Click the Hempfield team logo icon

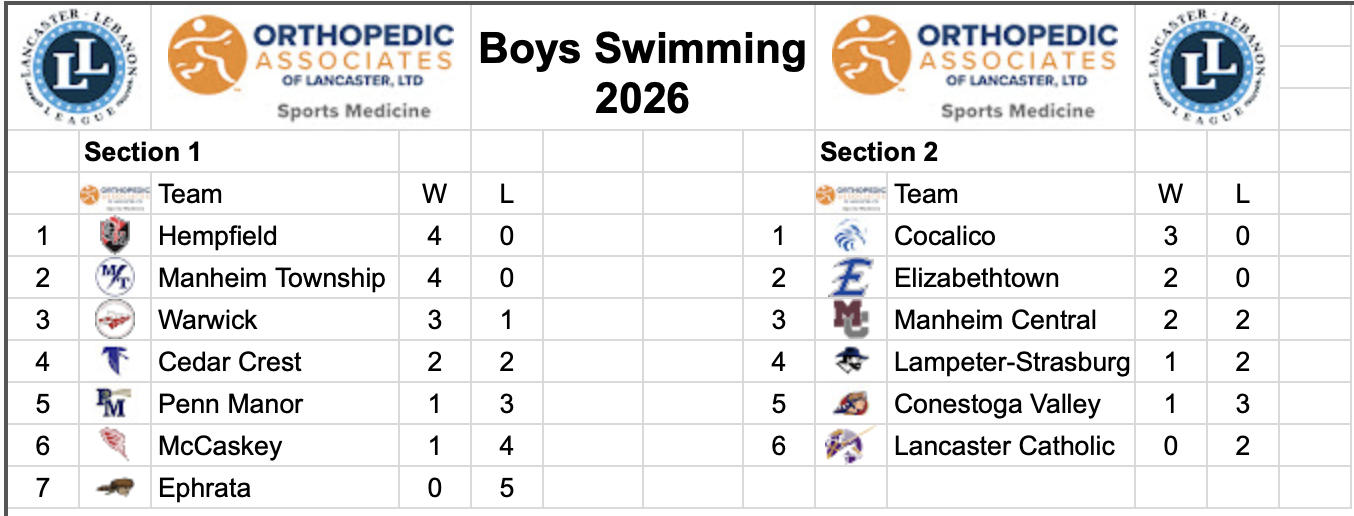[114, 236]
